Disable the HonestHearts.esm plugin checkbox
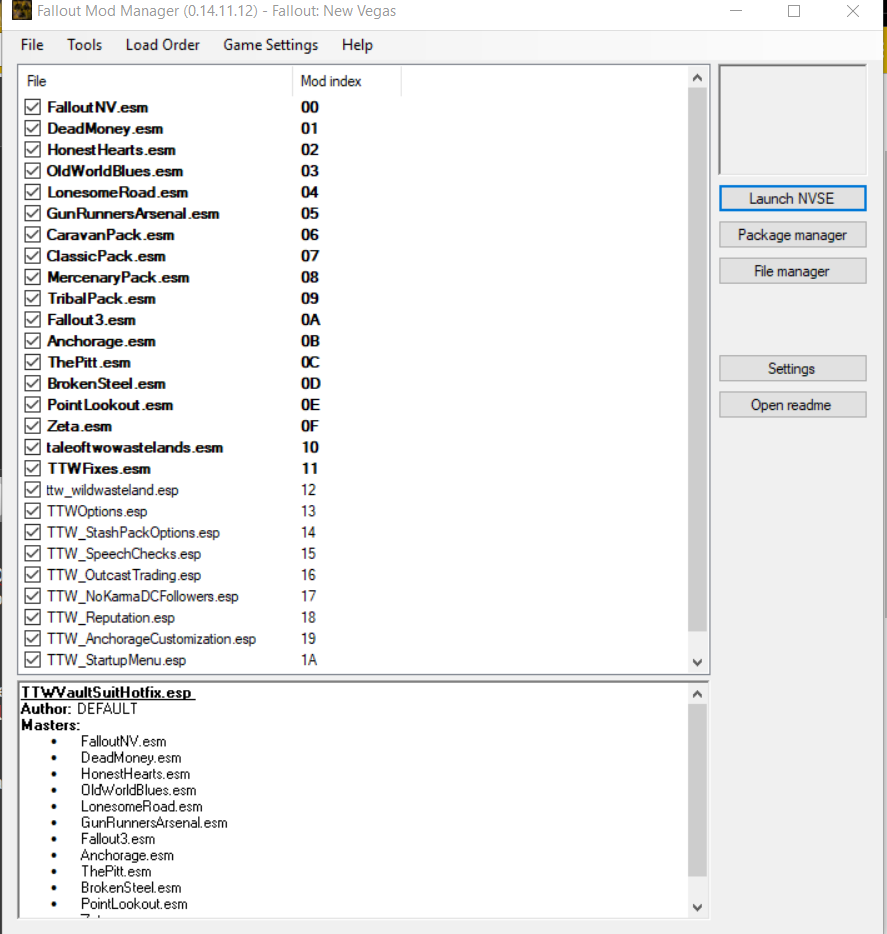The height and width of the screenshot is (934, 887). (33, 150)
